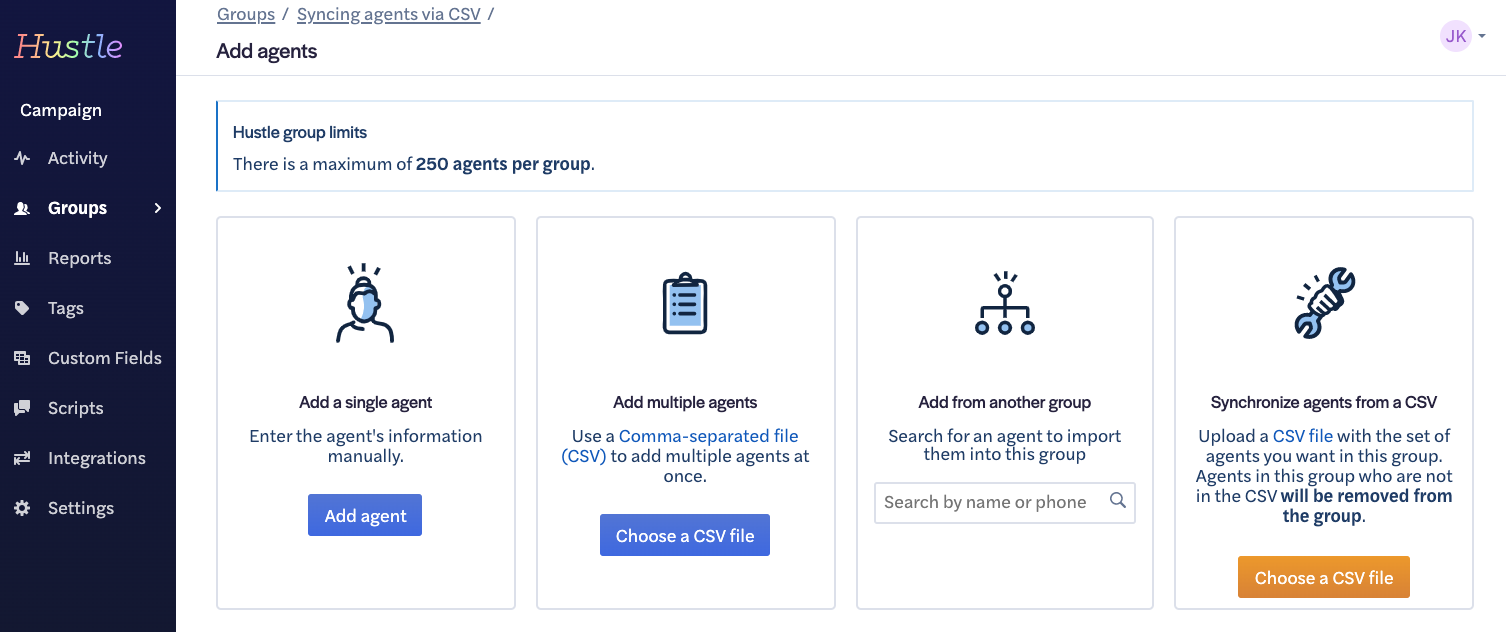Screen dimensions: 1506x632
Task: Open the Comma-separated file (CSV) link
Action: [x=680, y=446]
